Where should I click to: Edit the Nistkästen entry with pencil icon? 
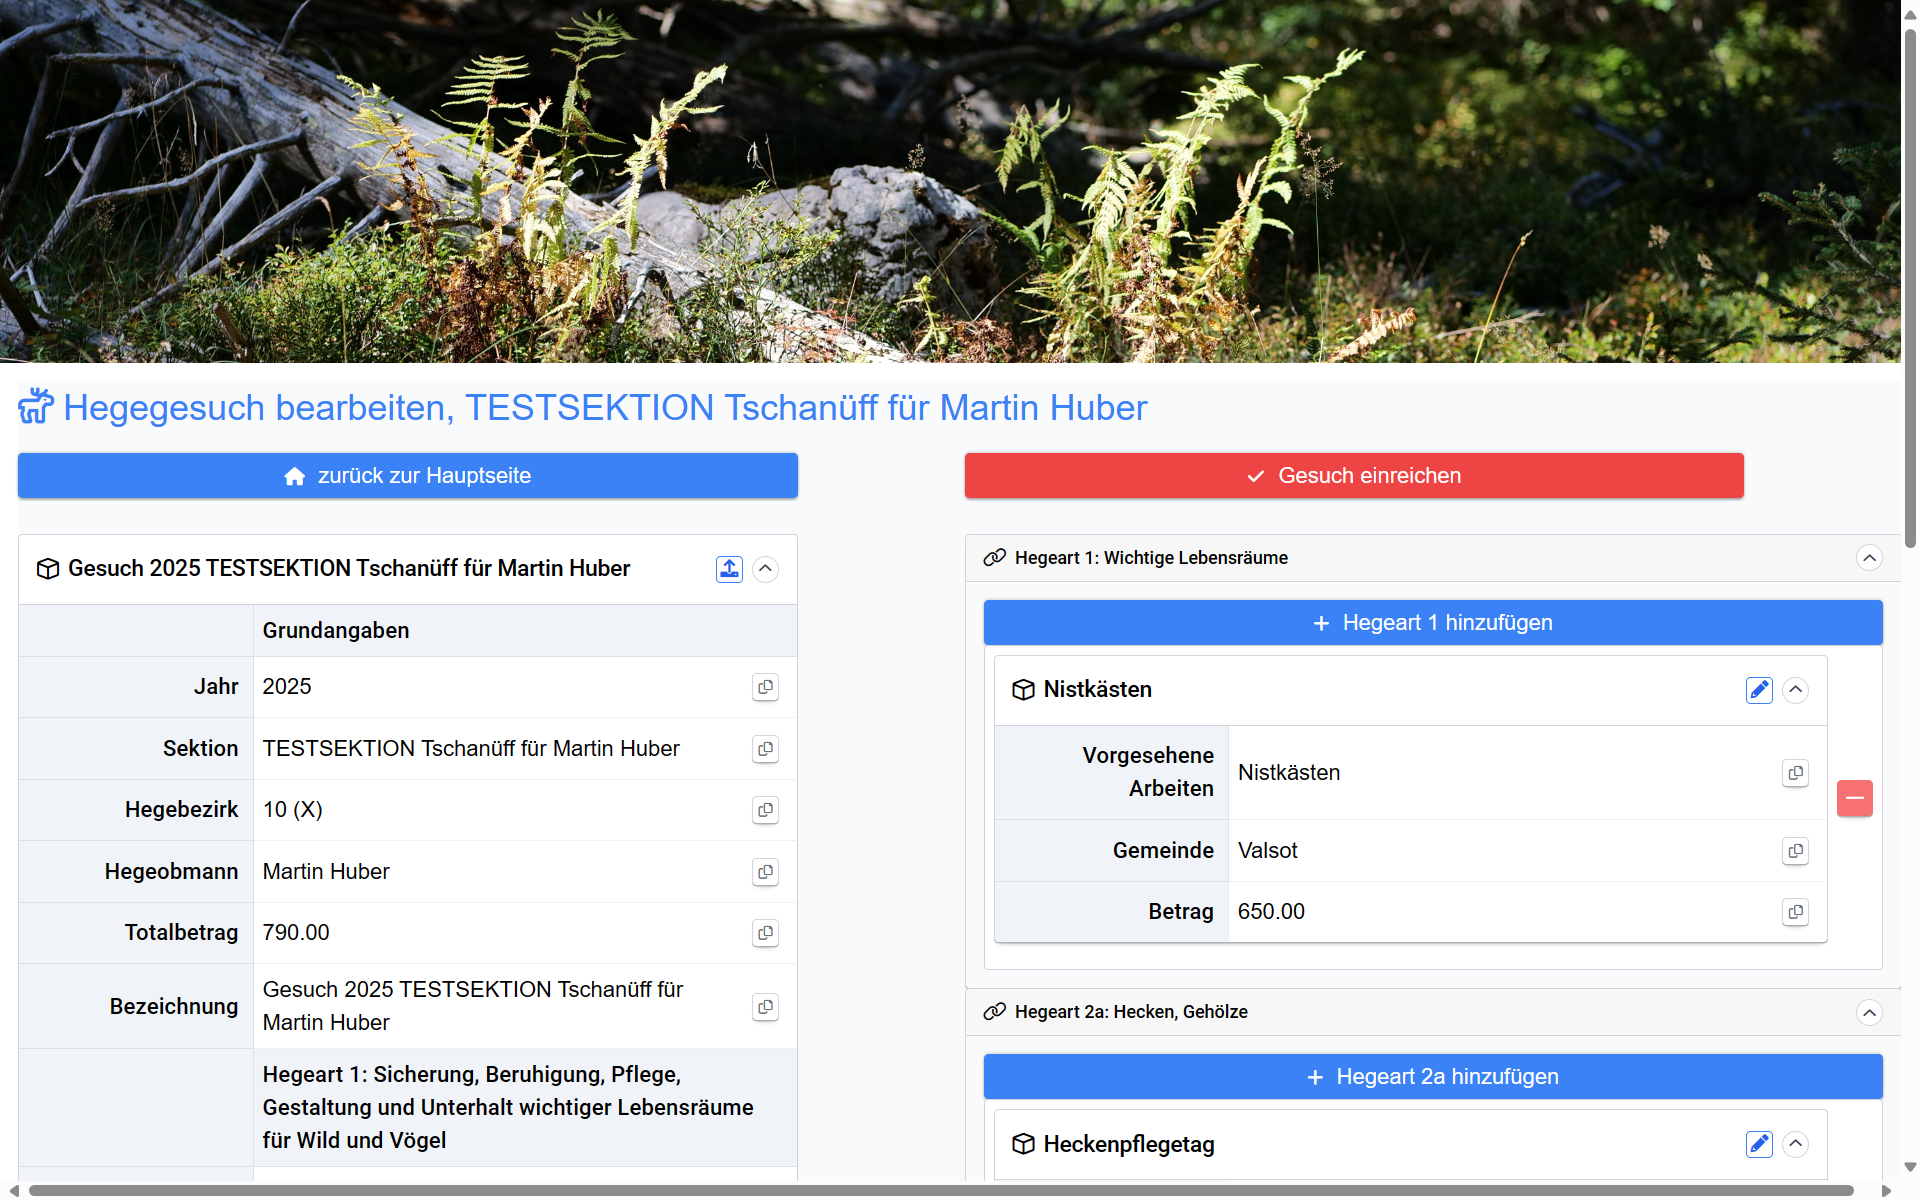[1758, 690]
